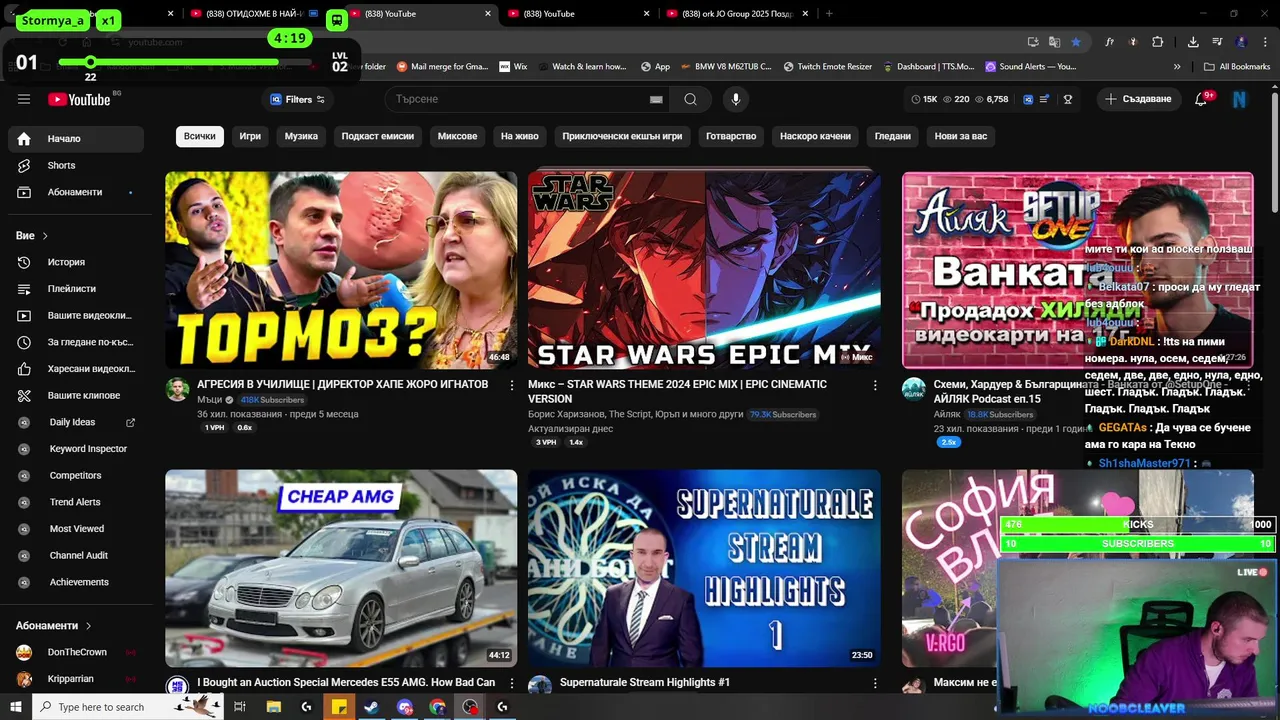Open more options for Mercedes E55 AMG video
The width and height of the screenshot is (1280, 720).
(x=512, y=683)
